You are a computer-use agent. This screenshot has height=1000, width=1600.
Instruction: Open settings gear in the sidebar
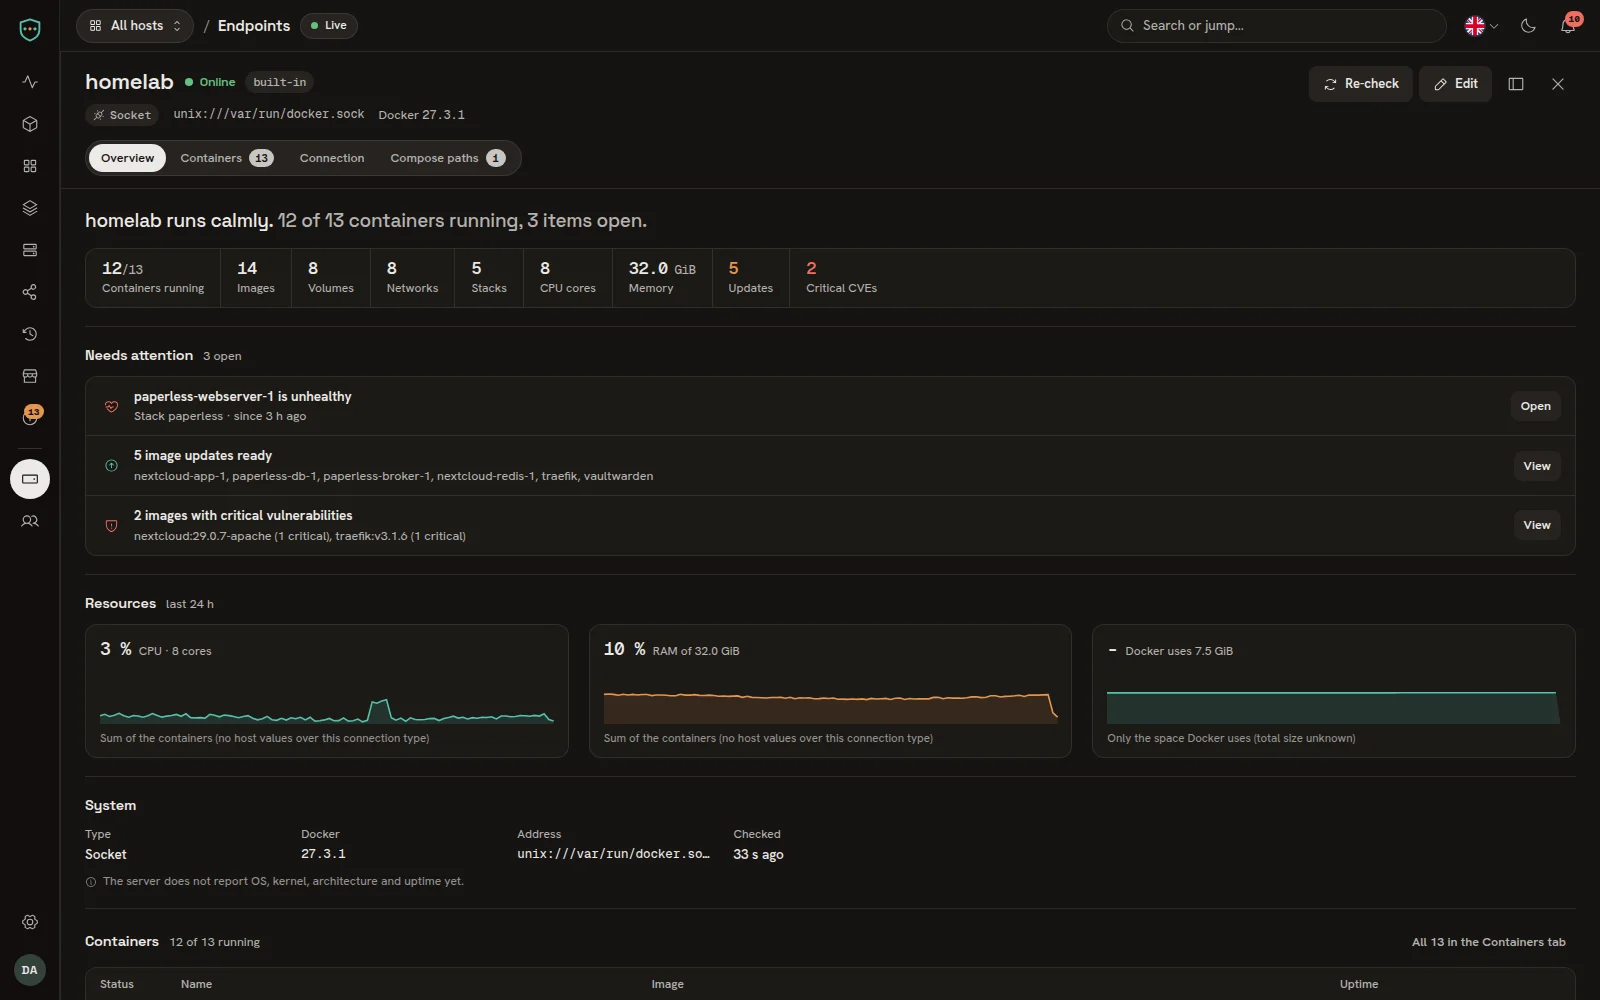pos(30,922)
